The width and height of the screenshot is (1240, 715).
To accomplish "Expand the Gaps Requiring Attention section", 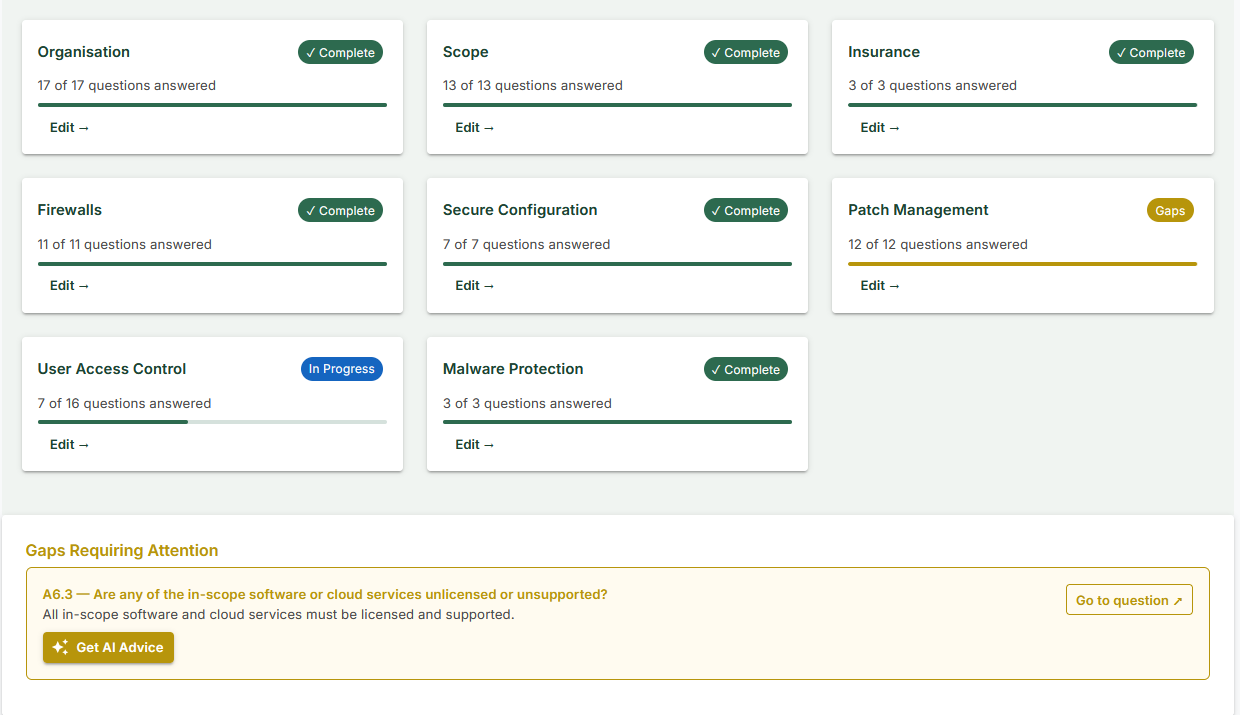I will click(122, 550).
